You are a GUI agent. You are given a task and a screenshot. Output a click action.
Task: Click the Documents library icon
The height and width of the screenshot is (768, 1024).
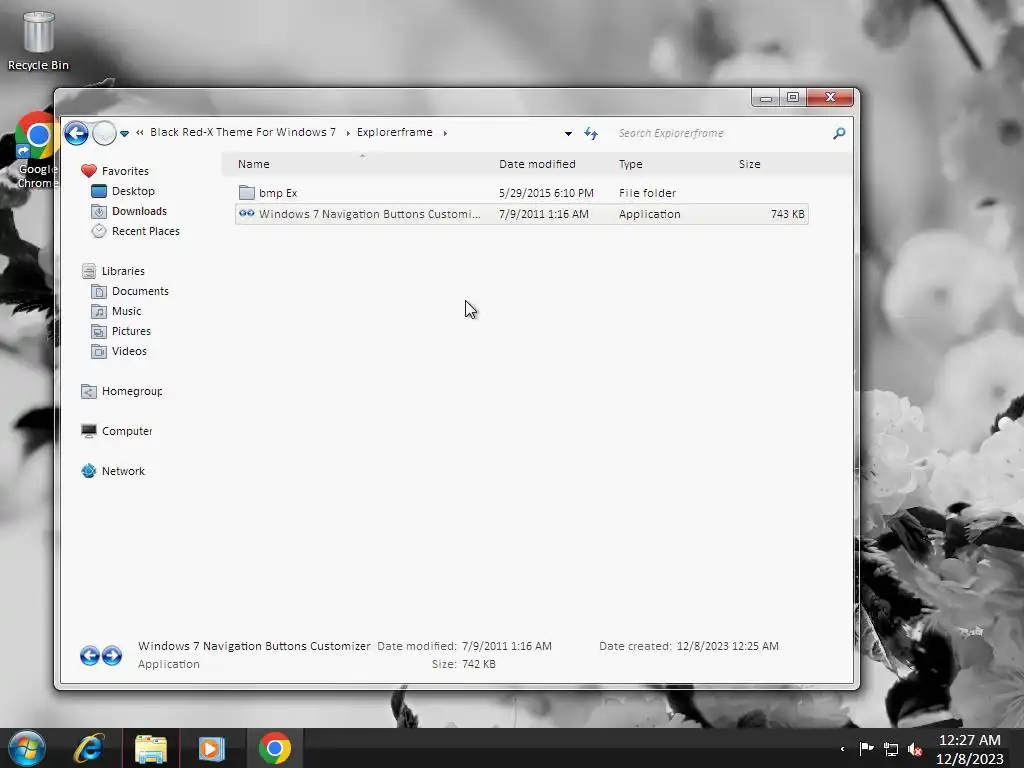click(99, 291)
